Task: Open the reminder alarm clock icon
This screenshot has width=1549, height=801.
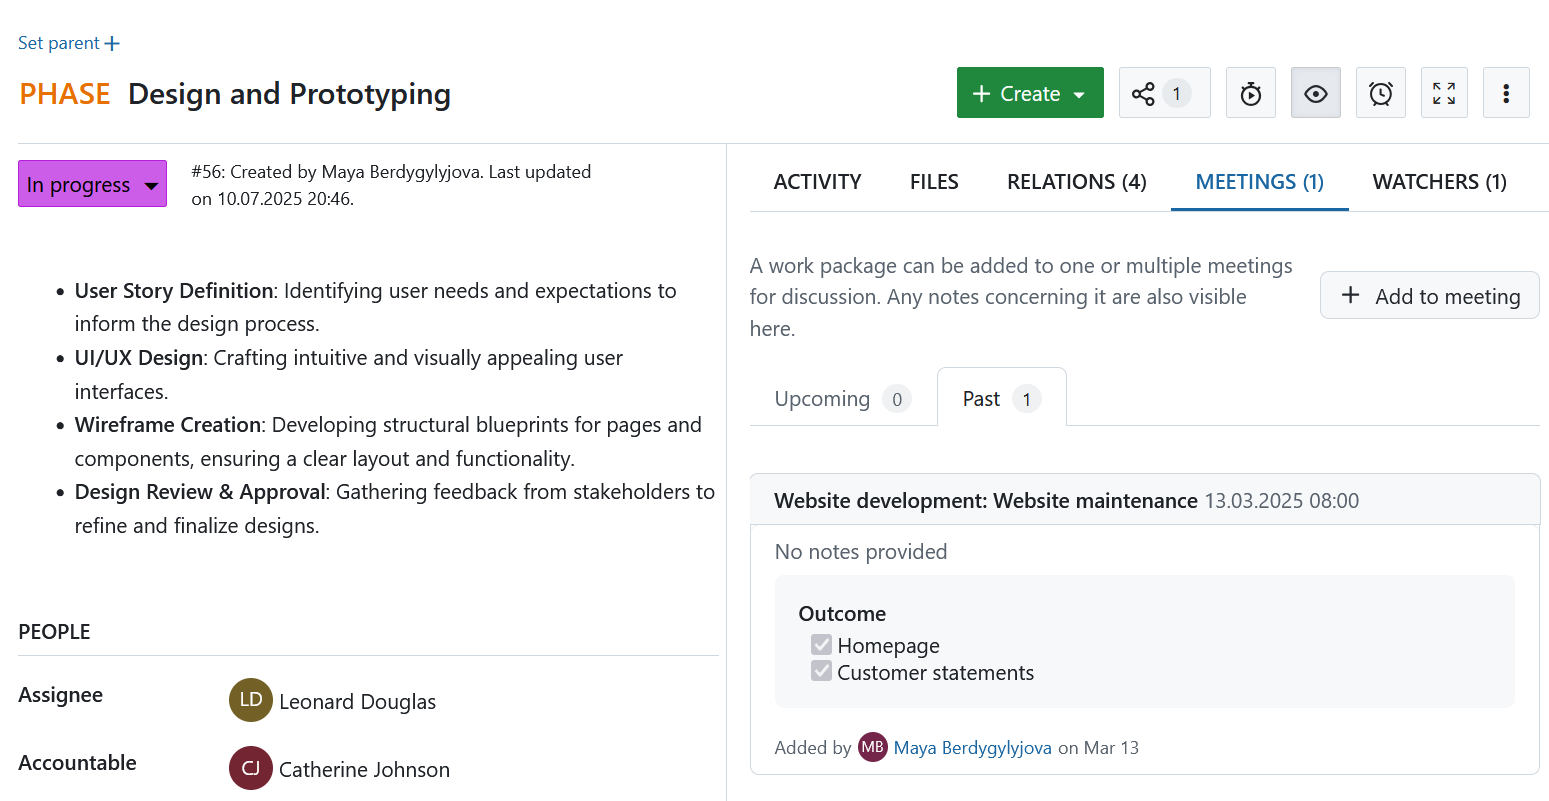Action: pos(1380,93)
